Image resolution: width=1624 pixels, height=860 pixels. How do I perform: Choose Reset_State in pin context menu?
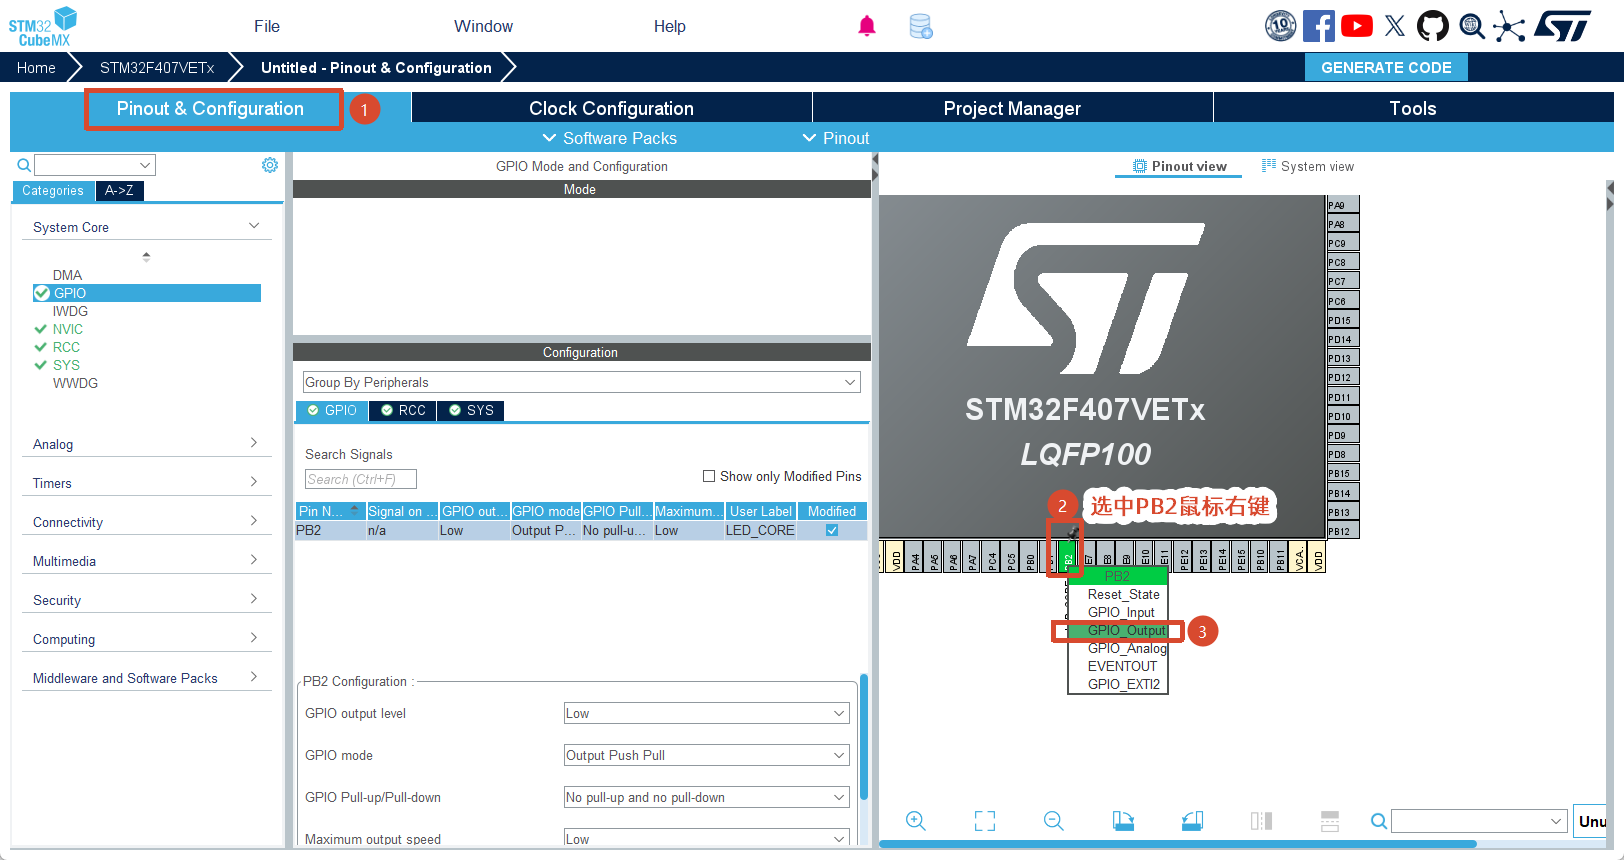[x=1118, y=594]
